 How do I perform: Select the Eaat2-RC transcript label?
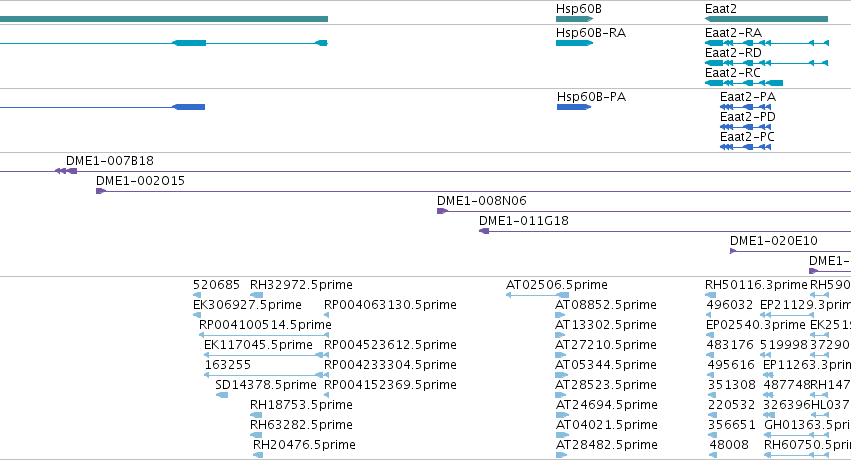[733, 73]
